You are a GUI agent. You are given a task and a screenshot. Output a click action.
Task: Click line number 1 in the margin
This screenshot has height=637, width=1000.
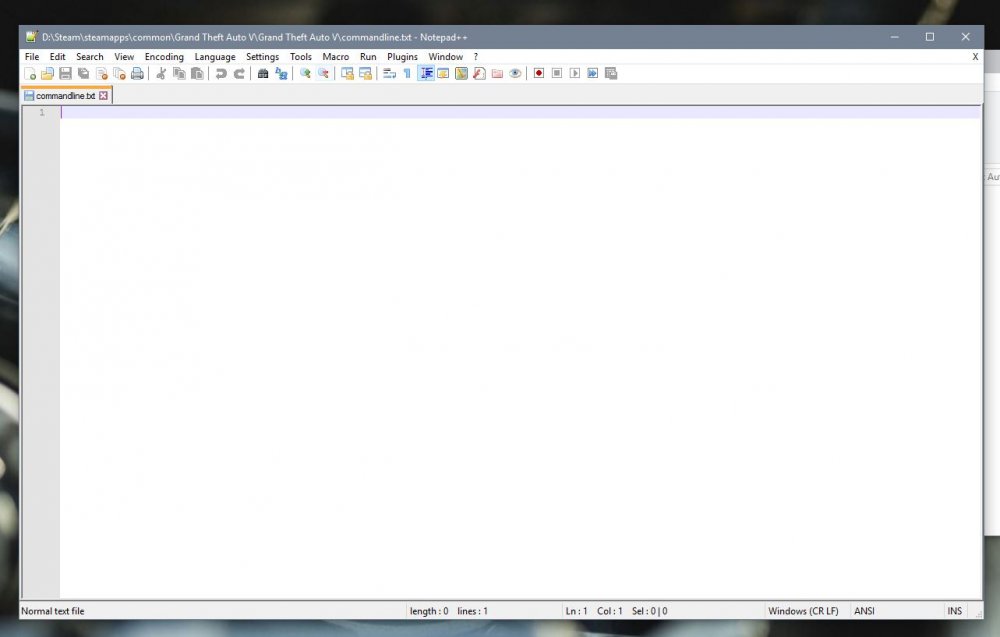point(42,112)
